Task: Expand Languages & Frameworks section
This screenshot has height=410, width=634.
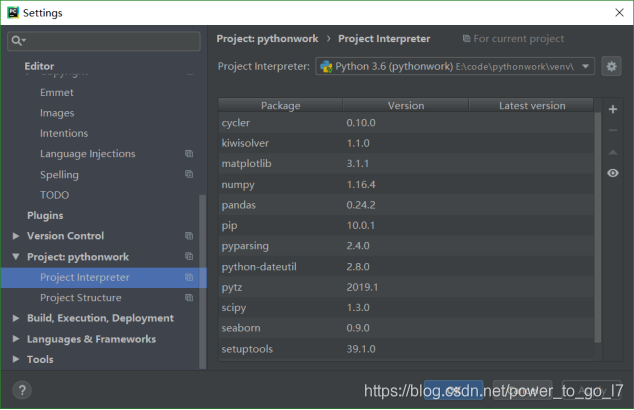Action: coord(16,339)
